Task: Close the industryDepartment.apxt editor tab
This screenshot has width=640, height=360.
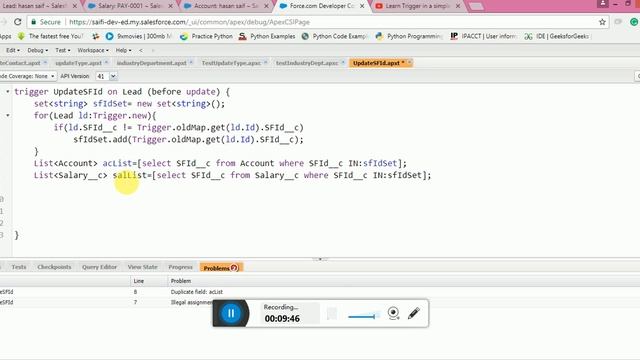Action: pos(191,62)
